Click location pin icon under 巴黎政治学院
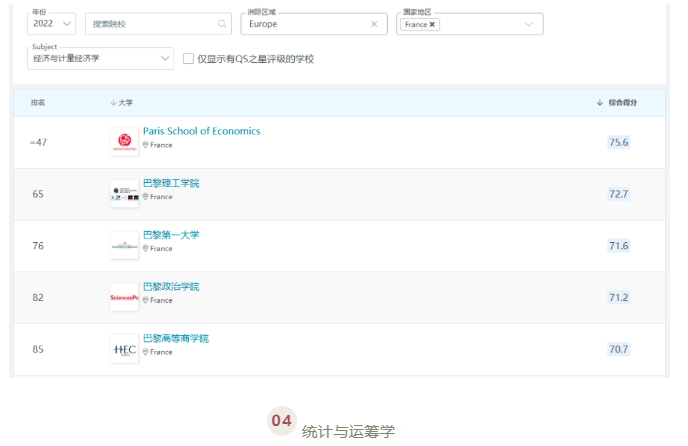688x446 pixels. (x=146, y=300)
